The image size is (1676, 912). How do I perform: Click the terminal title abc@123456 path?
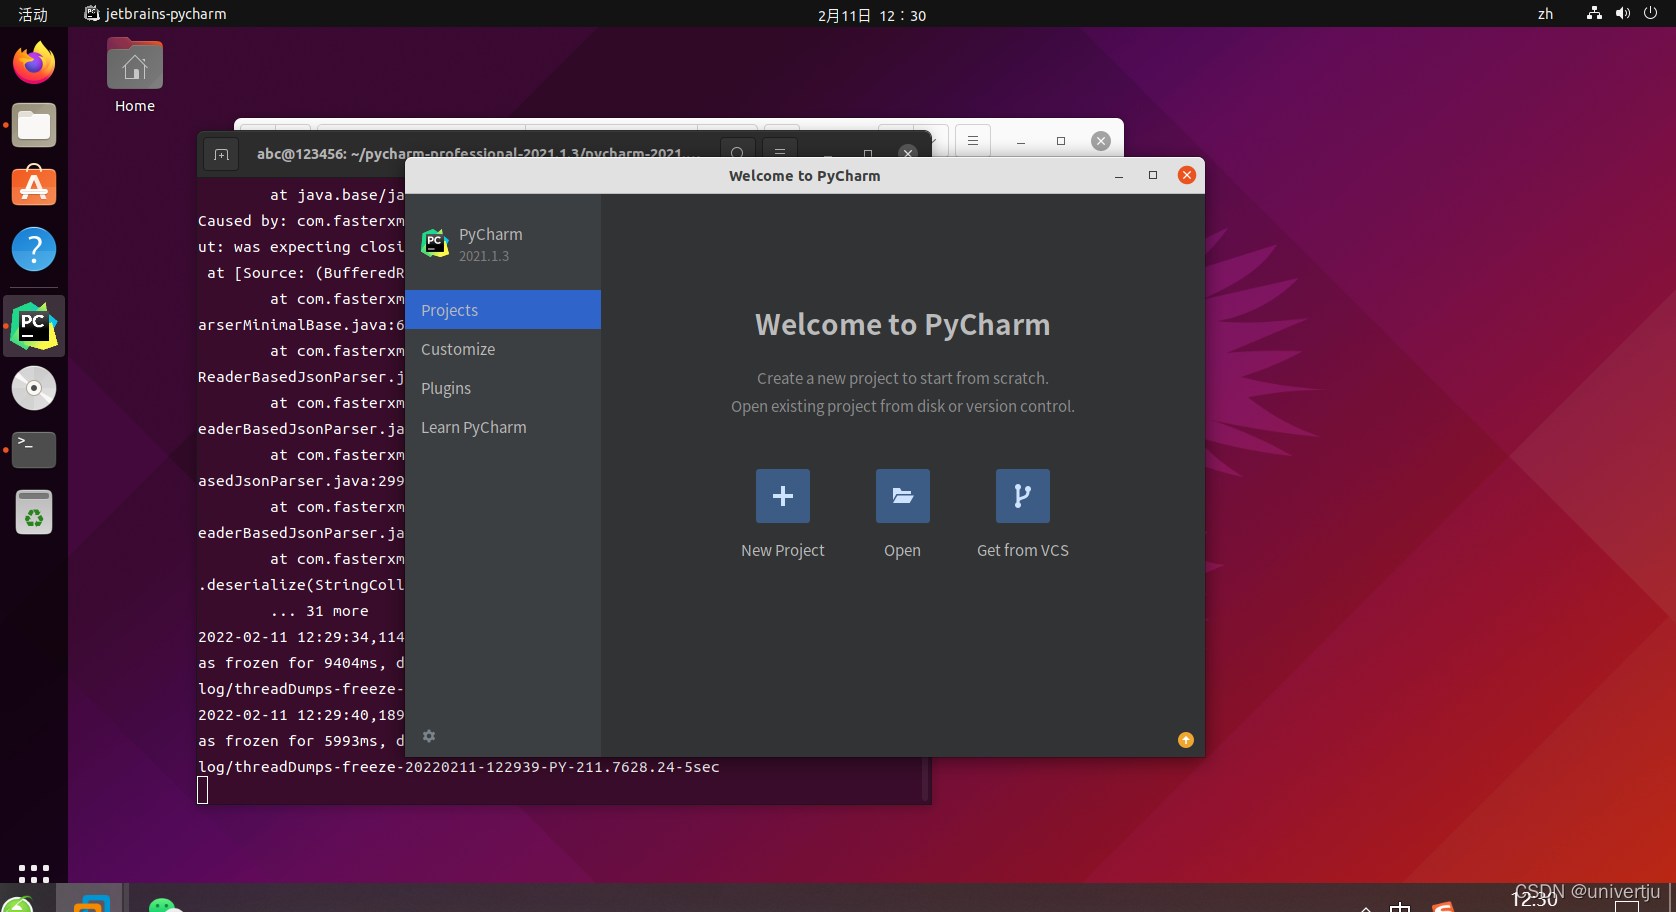pyautogui.click(x=478, y=153)
